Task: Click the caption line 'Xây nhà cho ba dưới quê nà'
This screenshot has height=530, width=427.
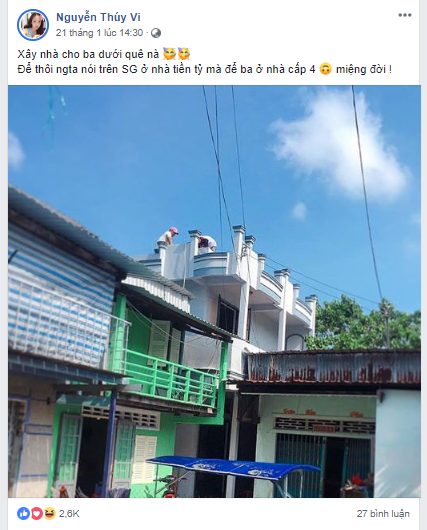Action: [x=88, y=54]
